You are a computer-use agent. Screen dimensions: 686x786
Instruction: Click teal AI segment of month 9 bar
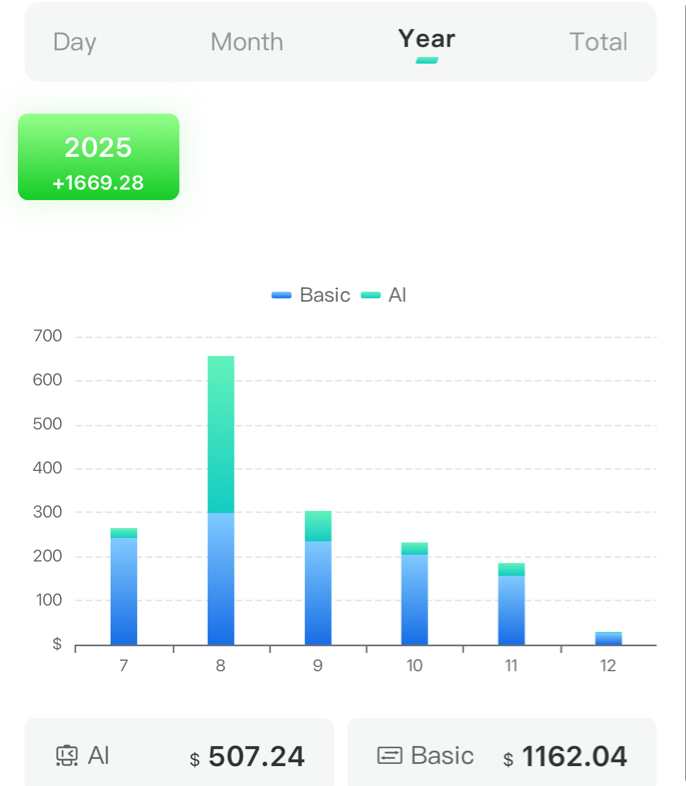318,526
